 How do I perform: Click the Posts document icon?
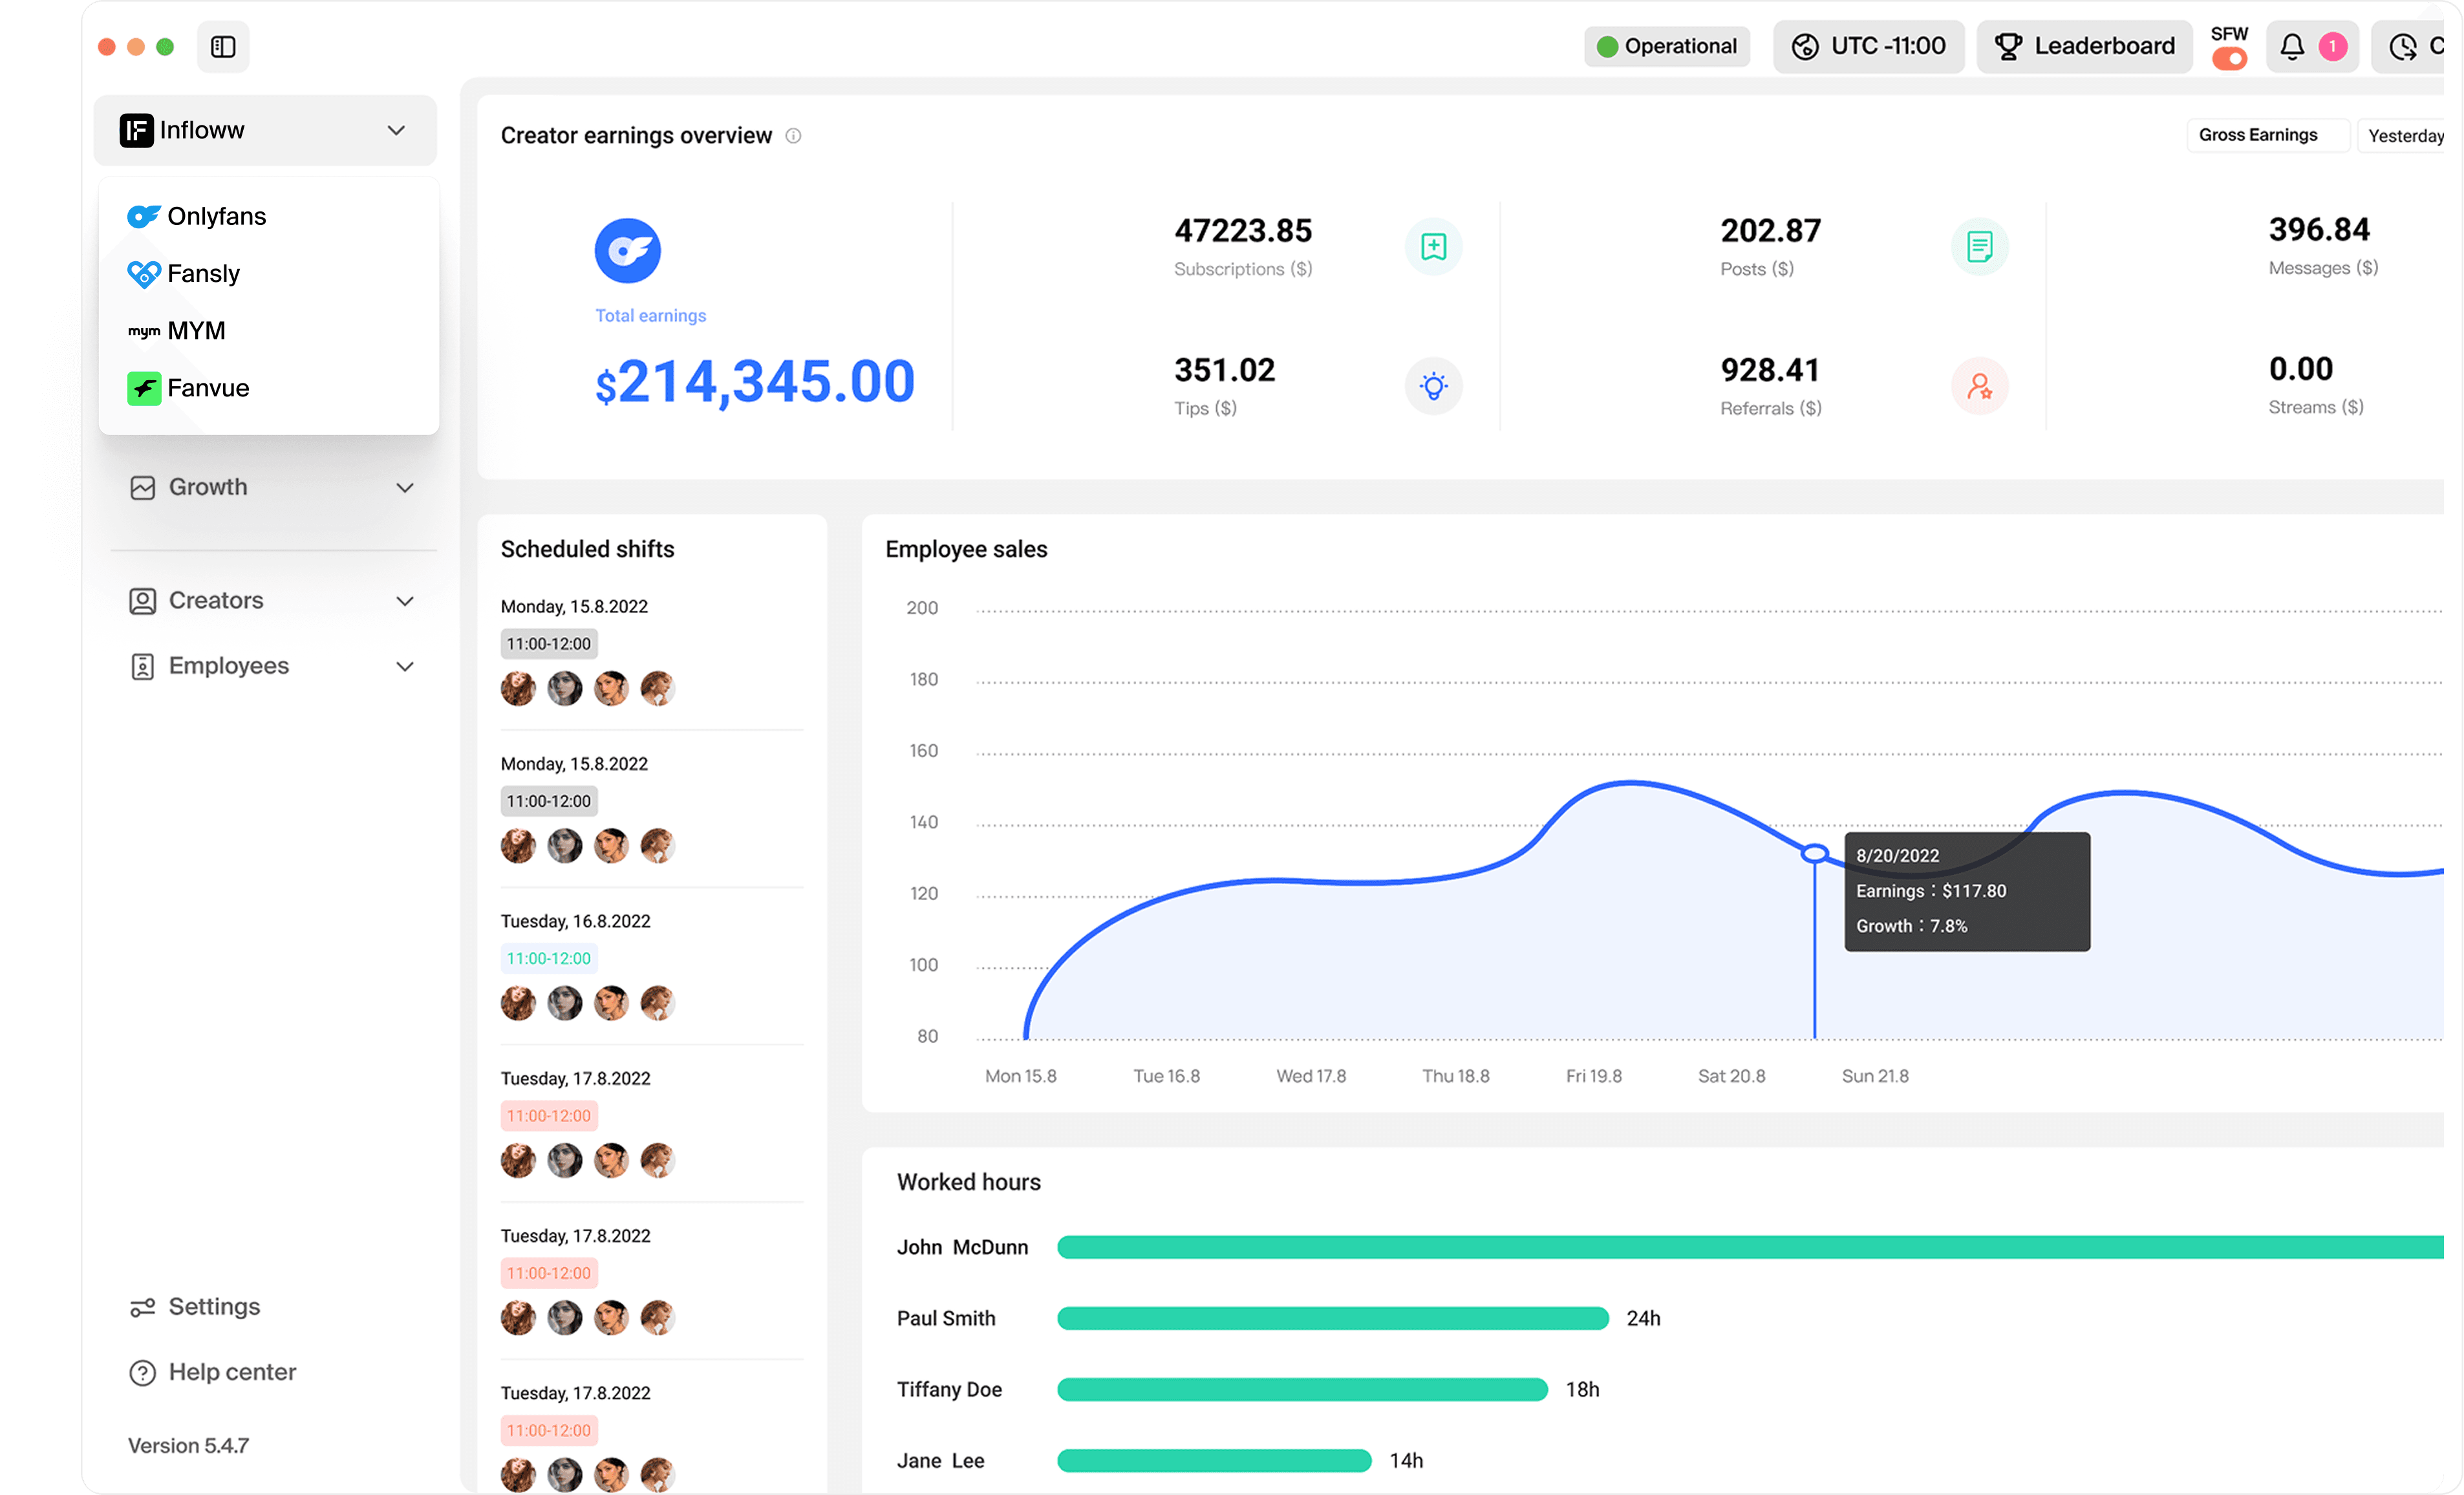[x=1979, y=247]
